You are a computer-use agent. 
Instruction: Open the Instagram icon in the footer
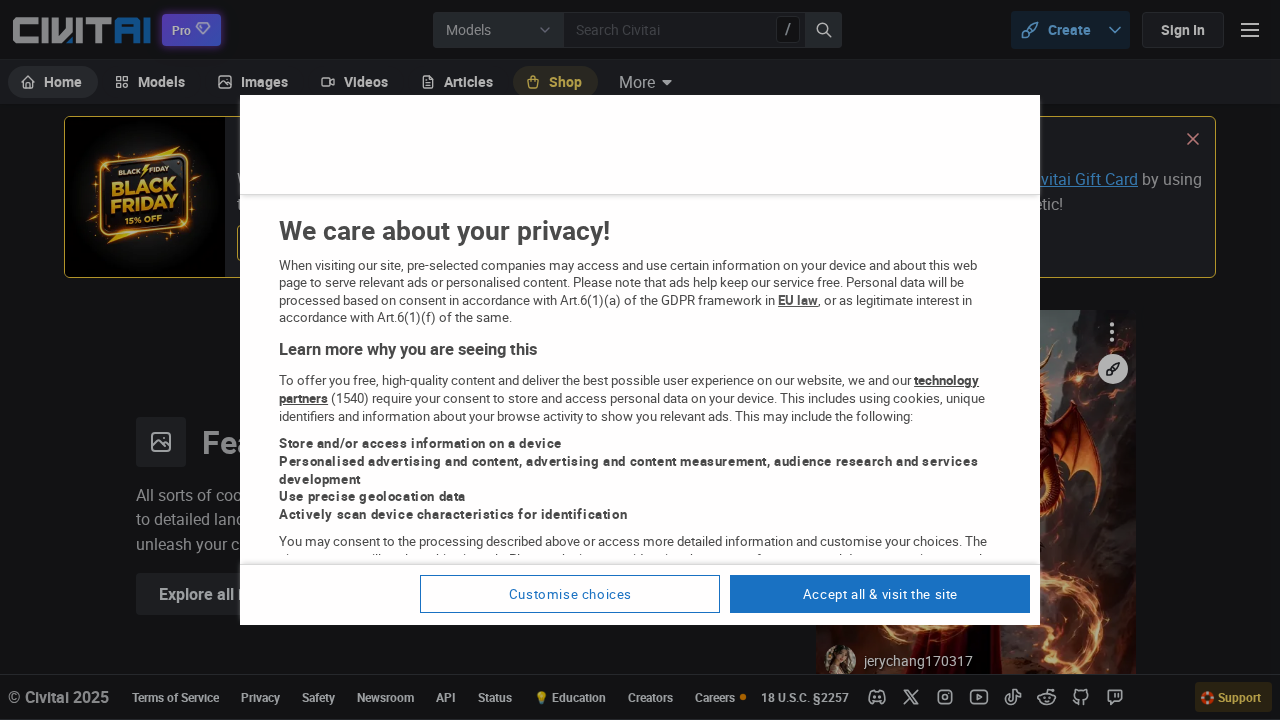(x=944, y=697)
